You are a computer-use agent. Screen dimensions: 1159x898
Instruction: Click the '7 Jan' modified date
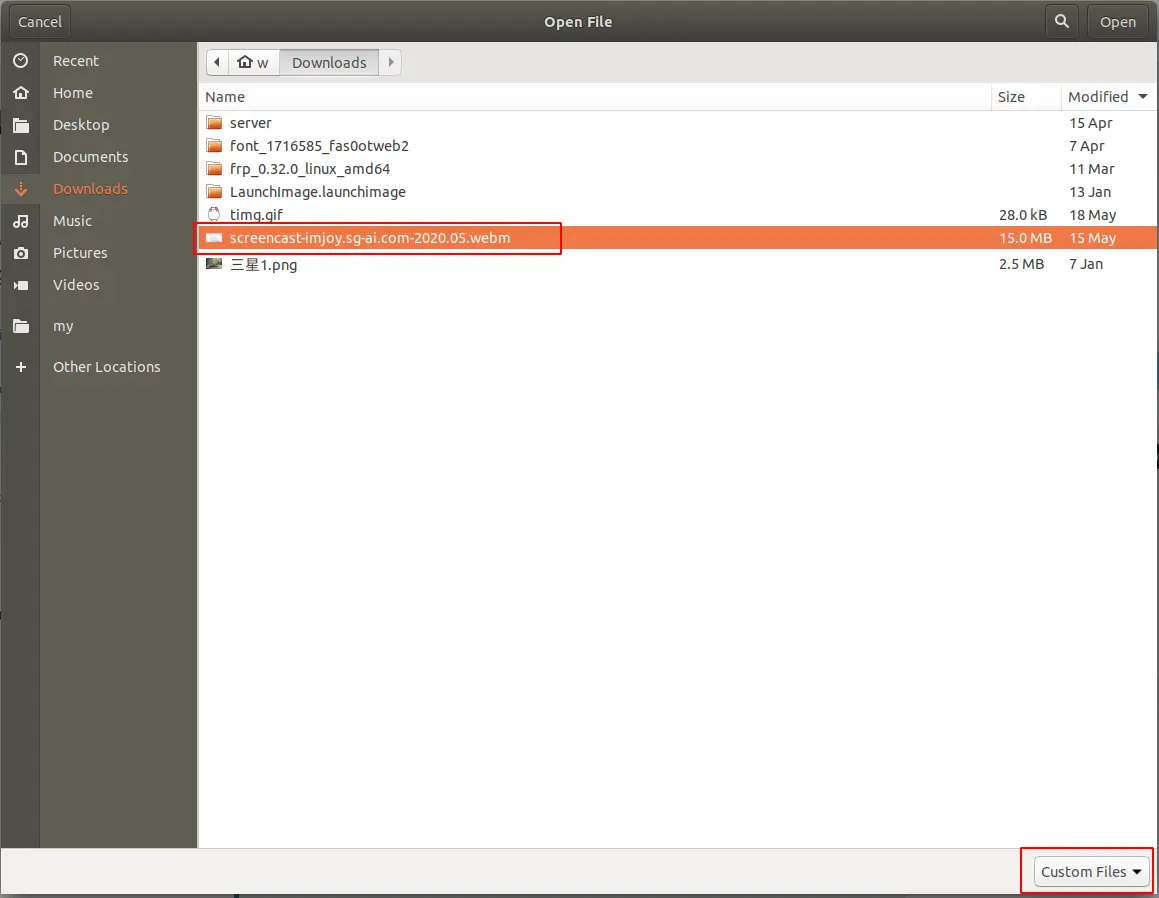[1086, 264]
